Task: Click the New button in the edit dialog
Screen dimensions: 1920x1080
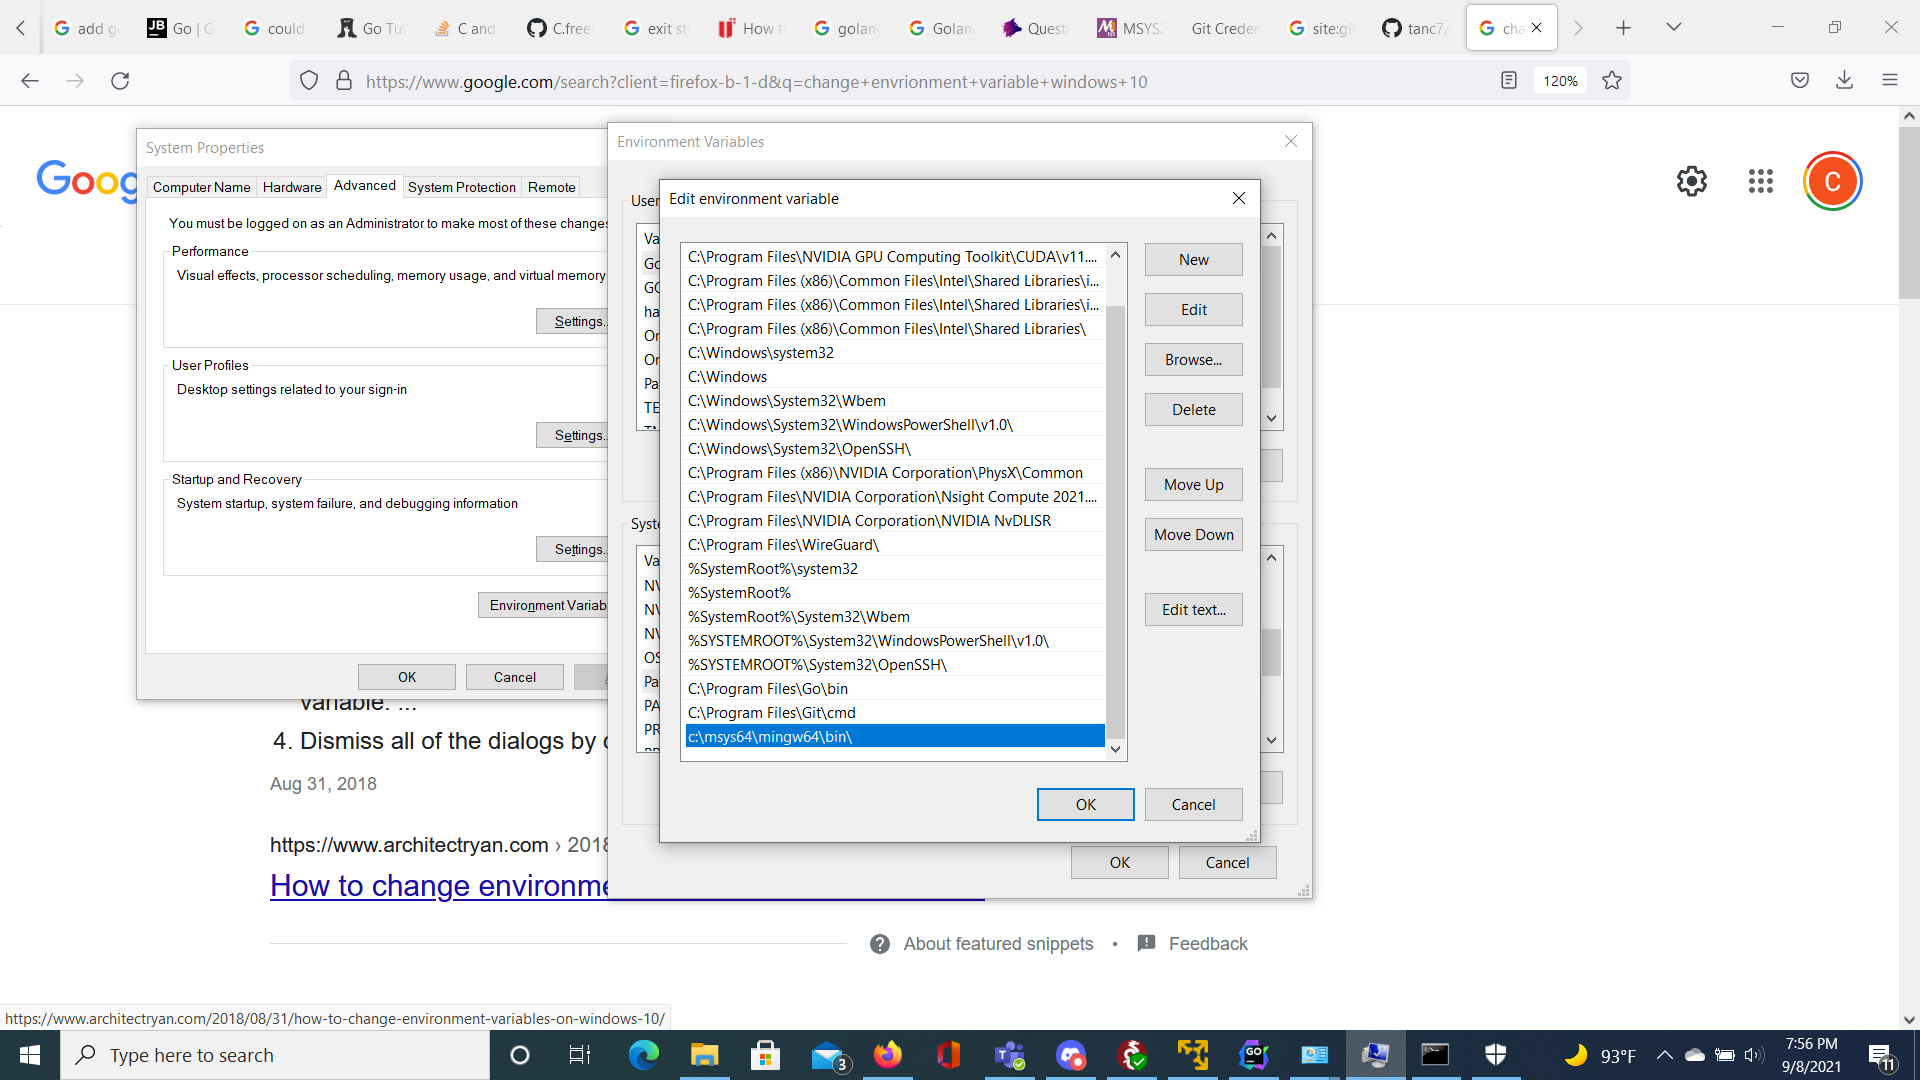Action: [1193, 260]
